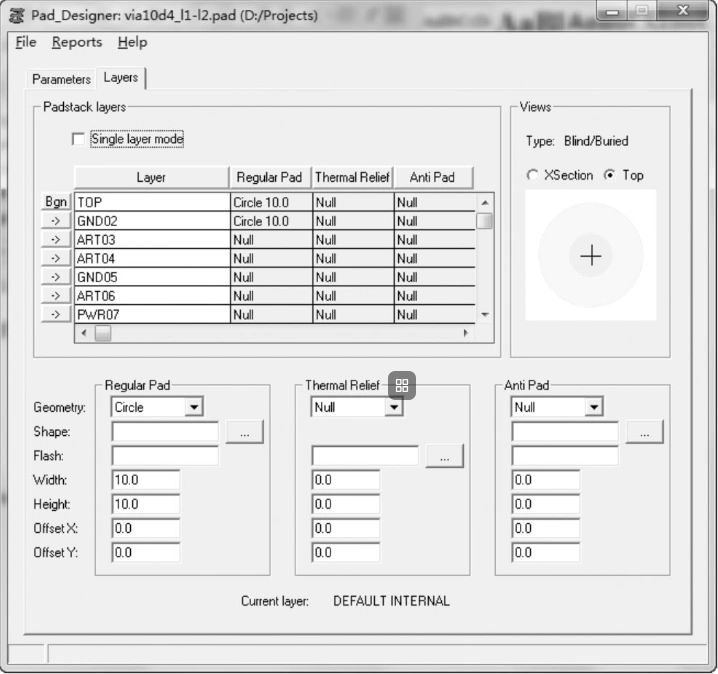Click the grid icon next to Thermal Relief
The width and height of the screenshot is (718, 674).
(x=402, y=385)
